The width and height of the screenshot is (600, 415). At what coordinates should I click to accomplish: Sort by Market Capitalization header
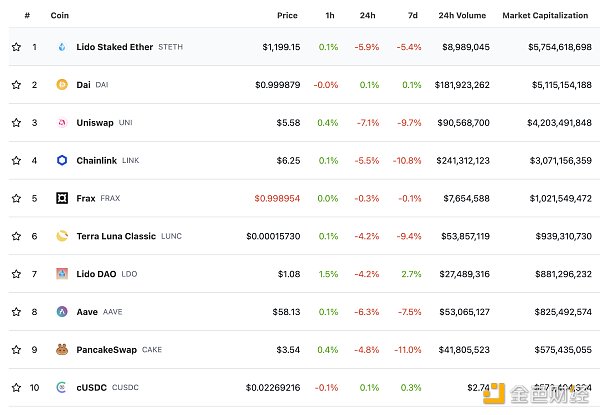click(546, 16)
